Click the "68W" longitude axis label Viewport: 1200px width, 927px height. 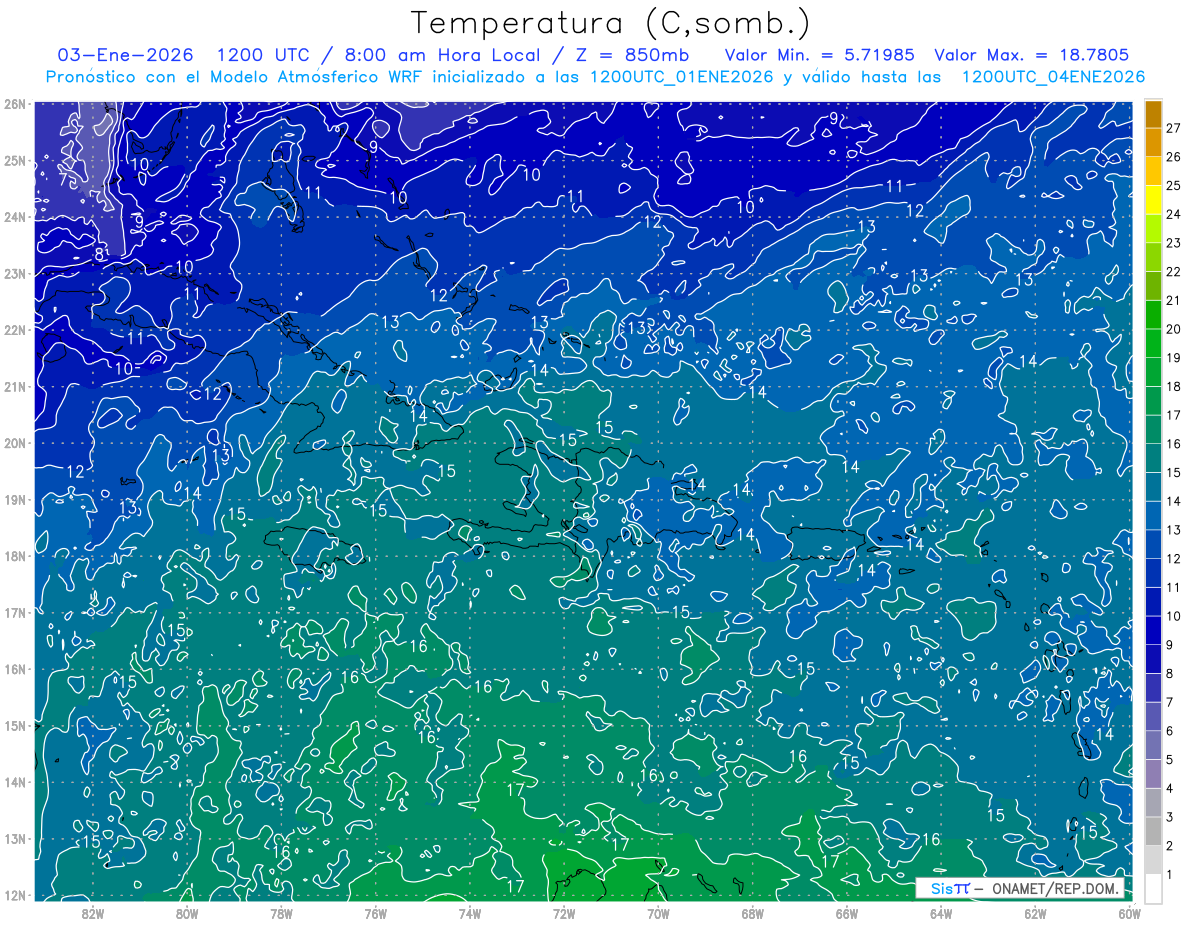click(753, 913)
